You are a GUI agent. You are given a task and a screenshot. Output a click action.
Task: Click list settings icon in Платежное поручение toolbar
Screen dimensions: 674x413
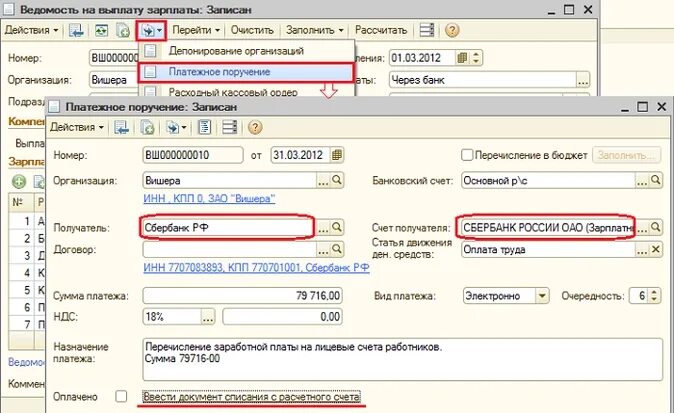(x=229, y=127)
